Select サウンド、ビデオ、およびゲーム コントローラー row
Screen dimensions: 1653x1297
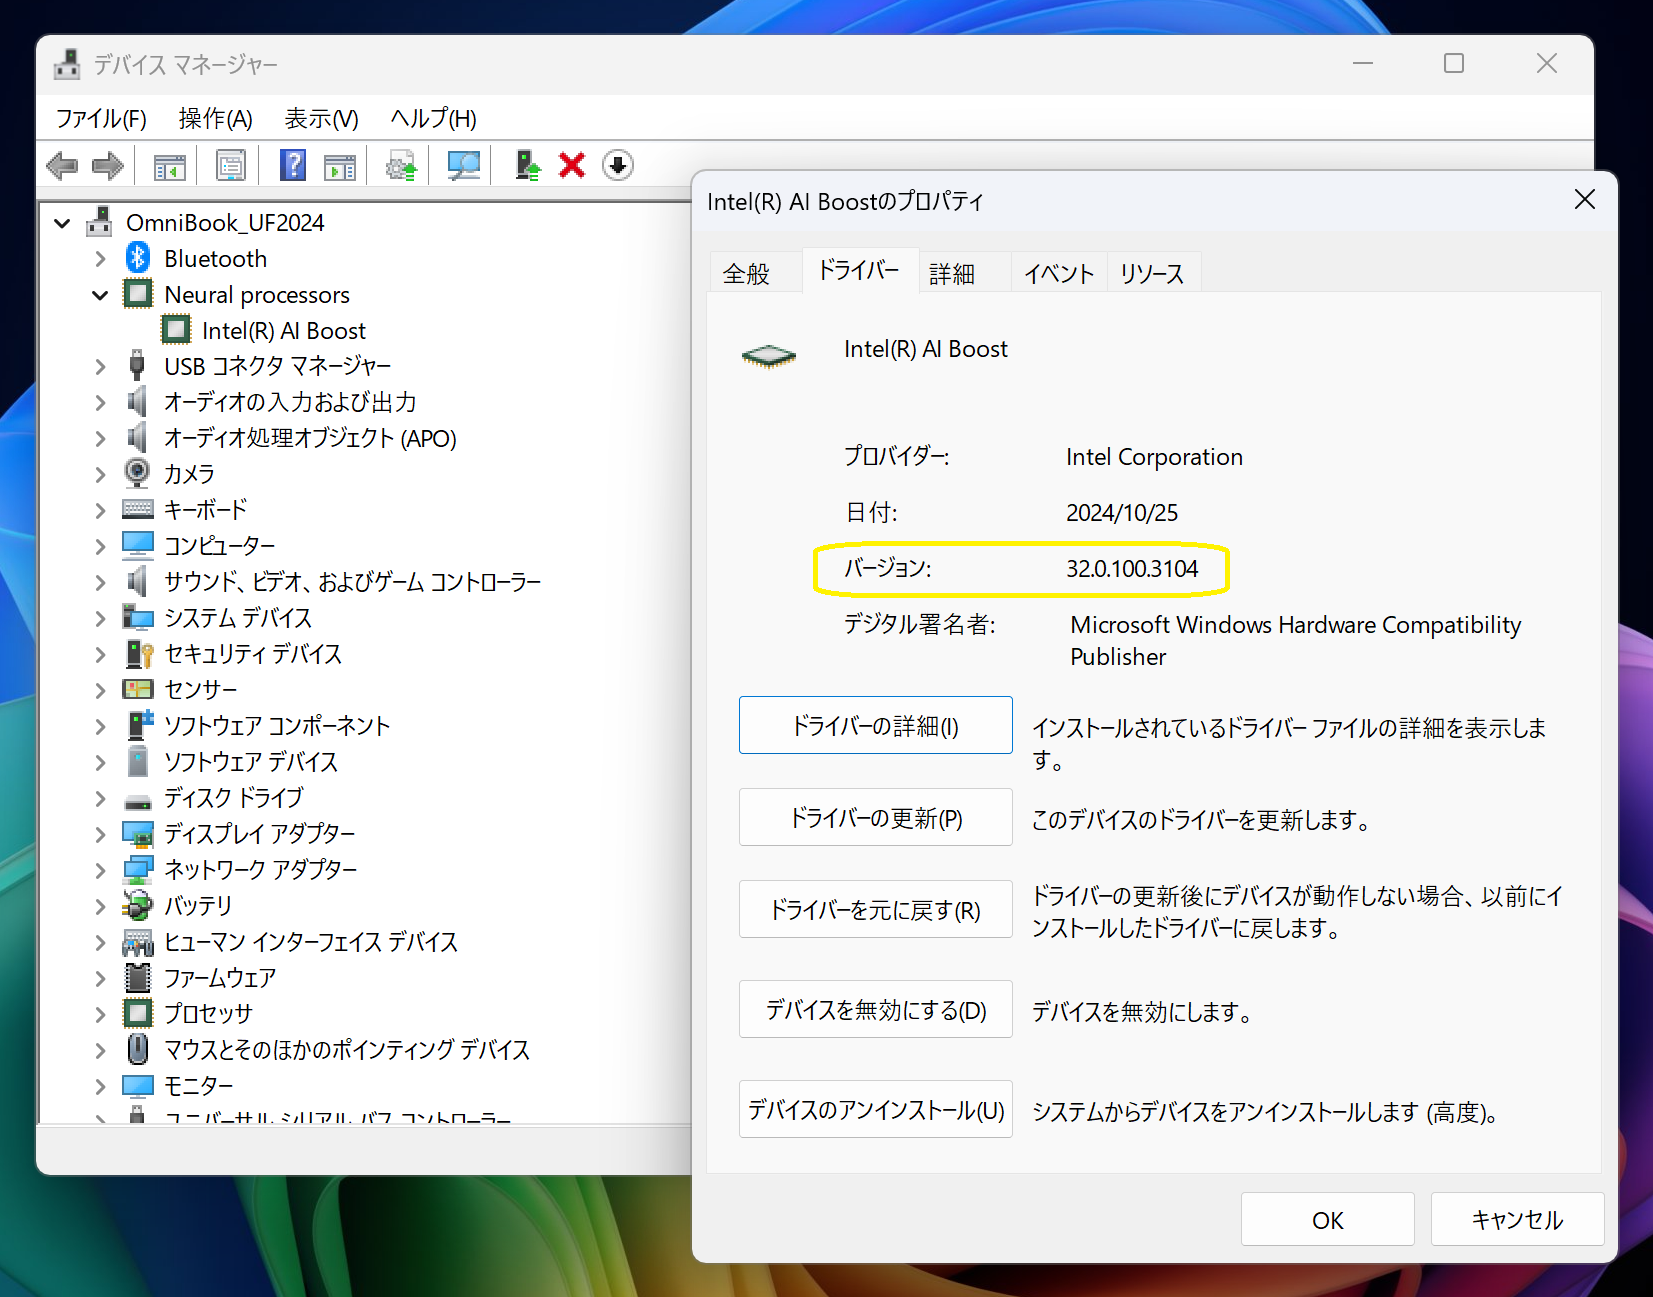pyautogui.click(x=352, y=582)
